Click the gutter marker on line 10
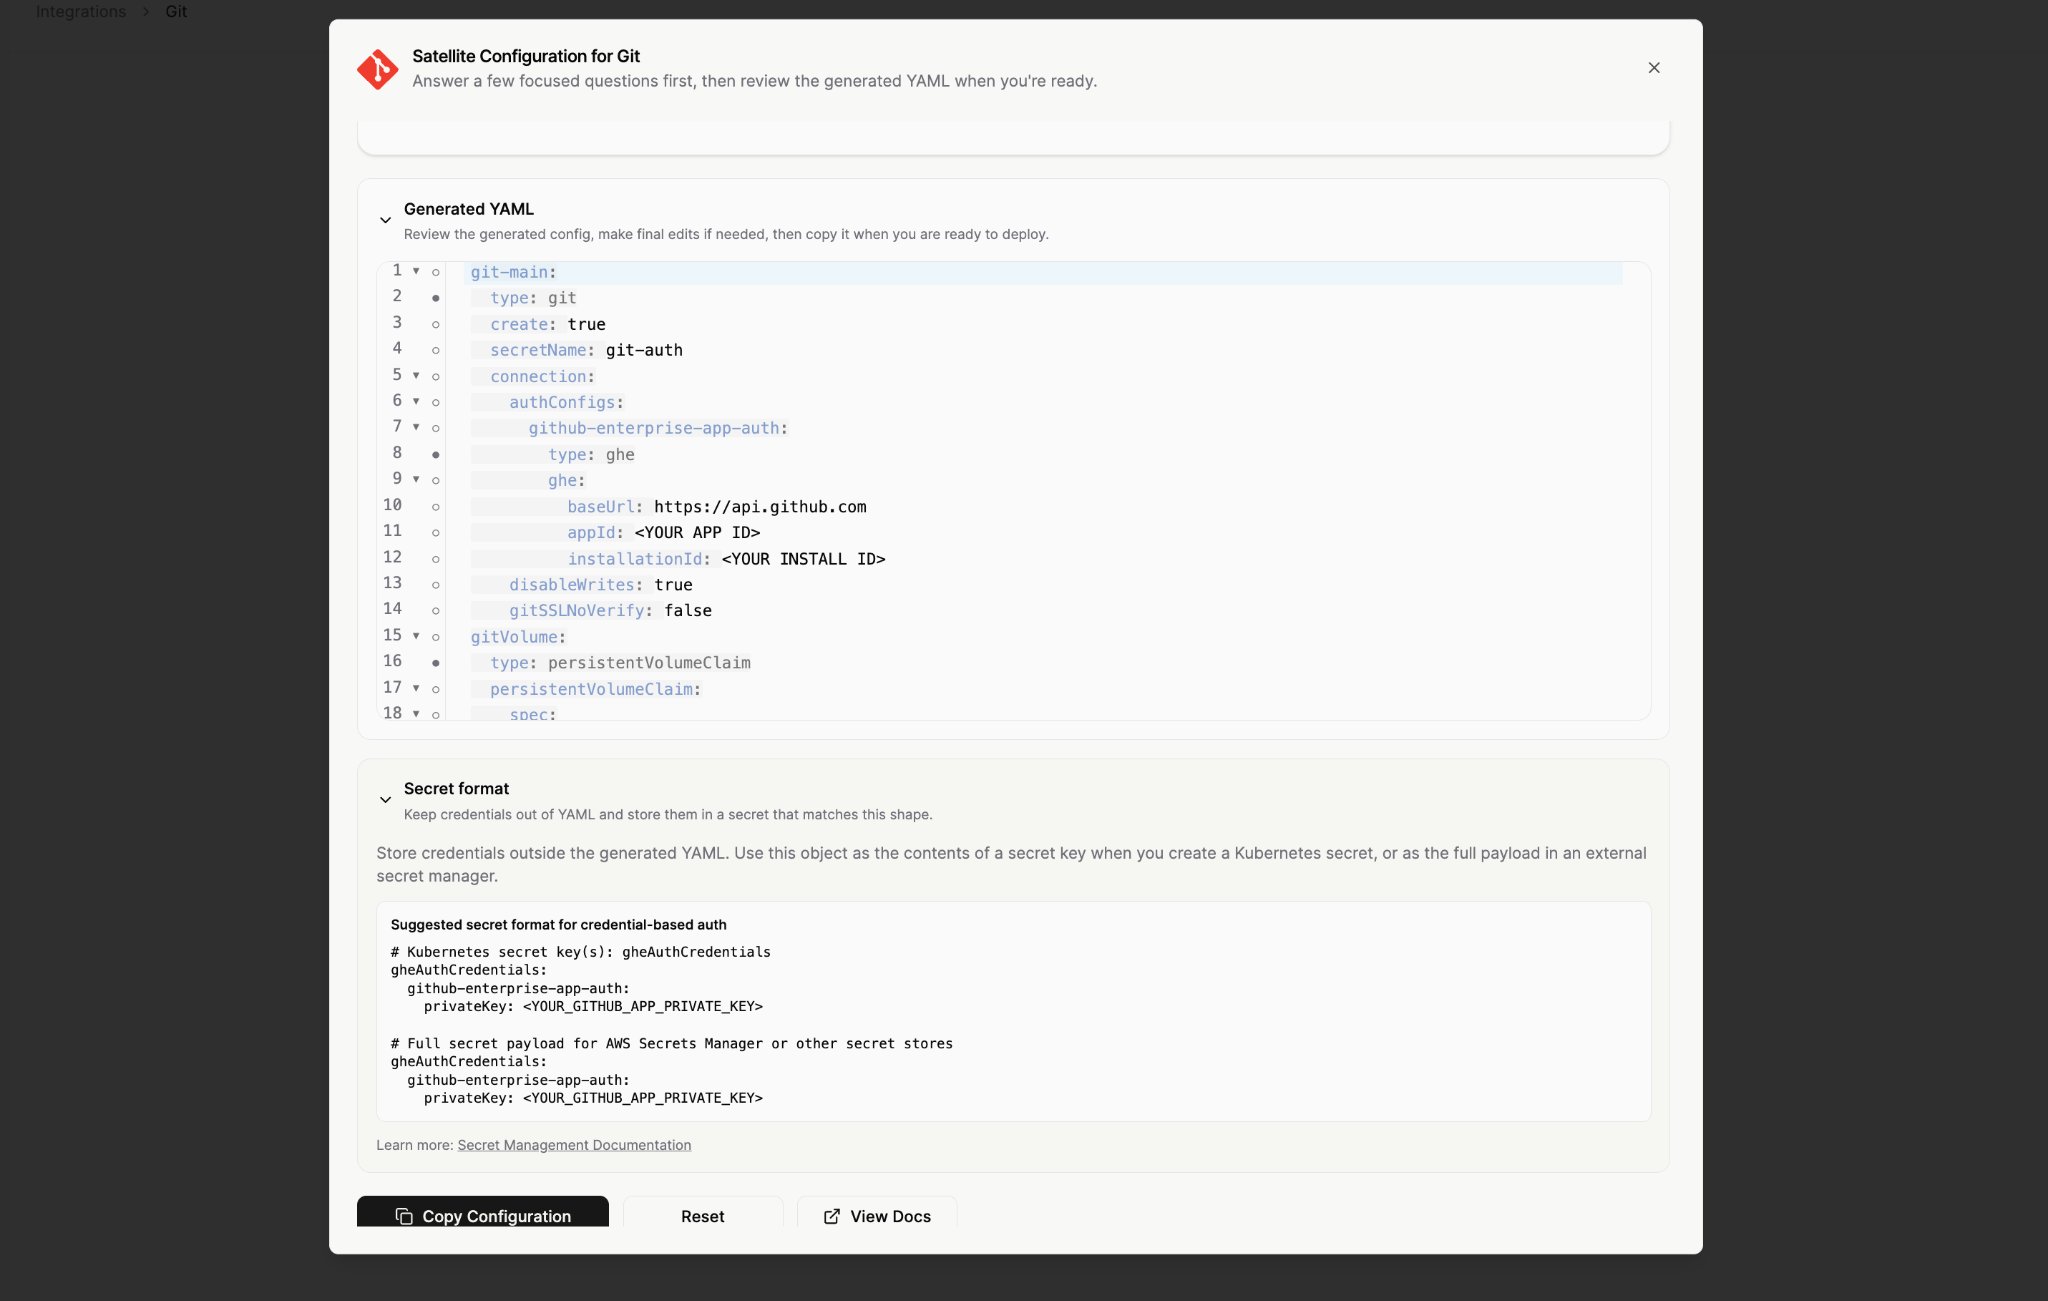This screenshot has height=1301, width=2048. point(435,507)
